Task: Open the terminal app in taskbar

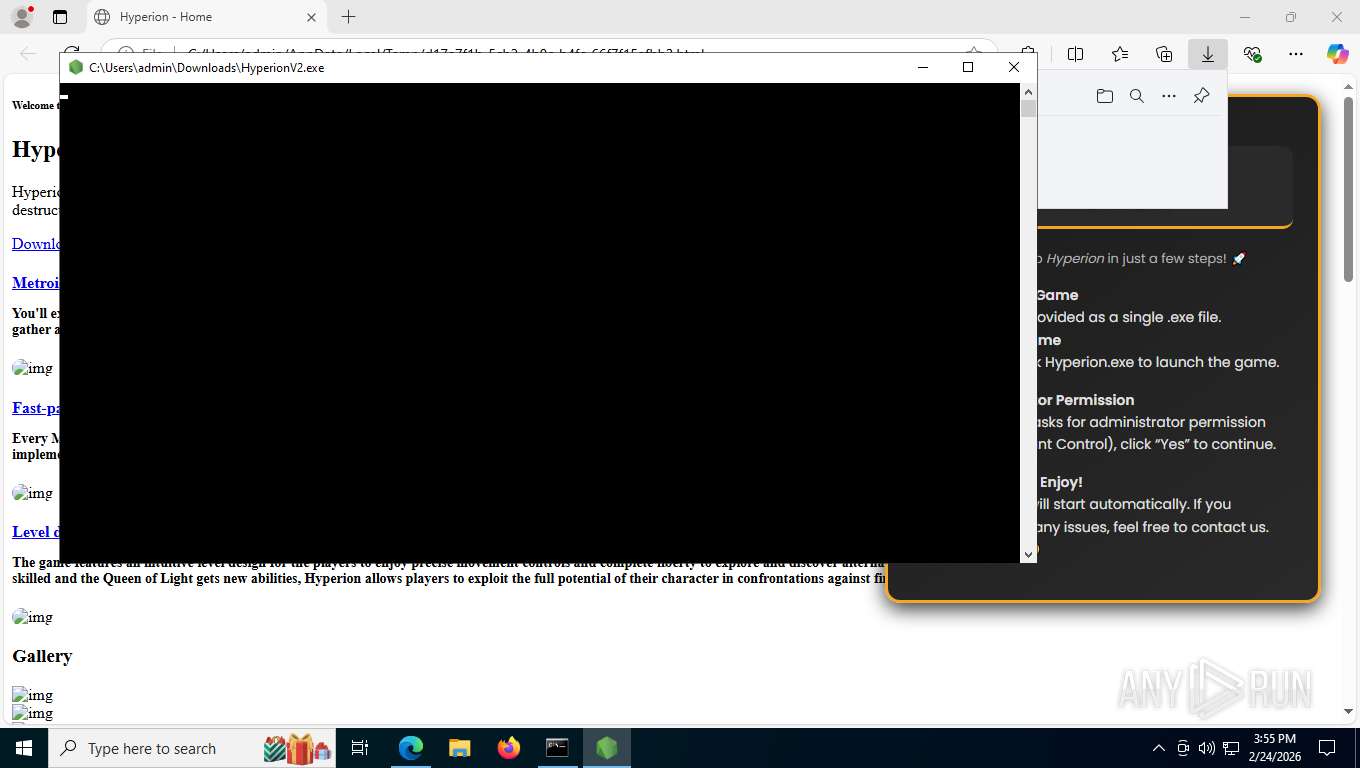Action: [557, 748]
